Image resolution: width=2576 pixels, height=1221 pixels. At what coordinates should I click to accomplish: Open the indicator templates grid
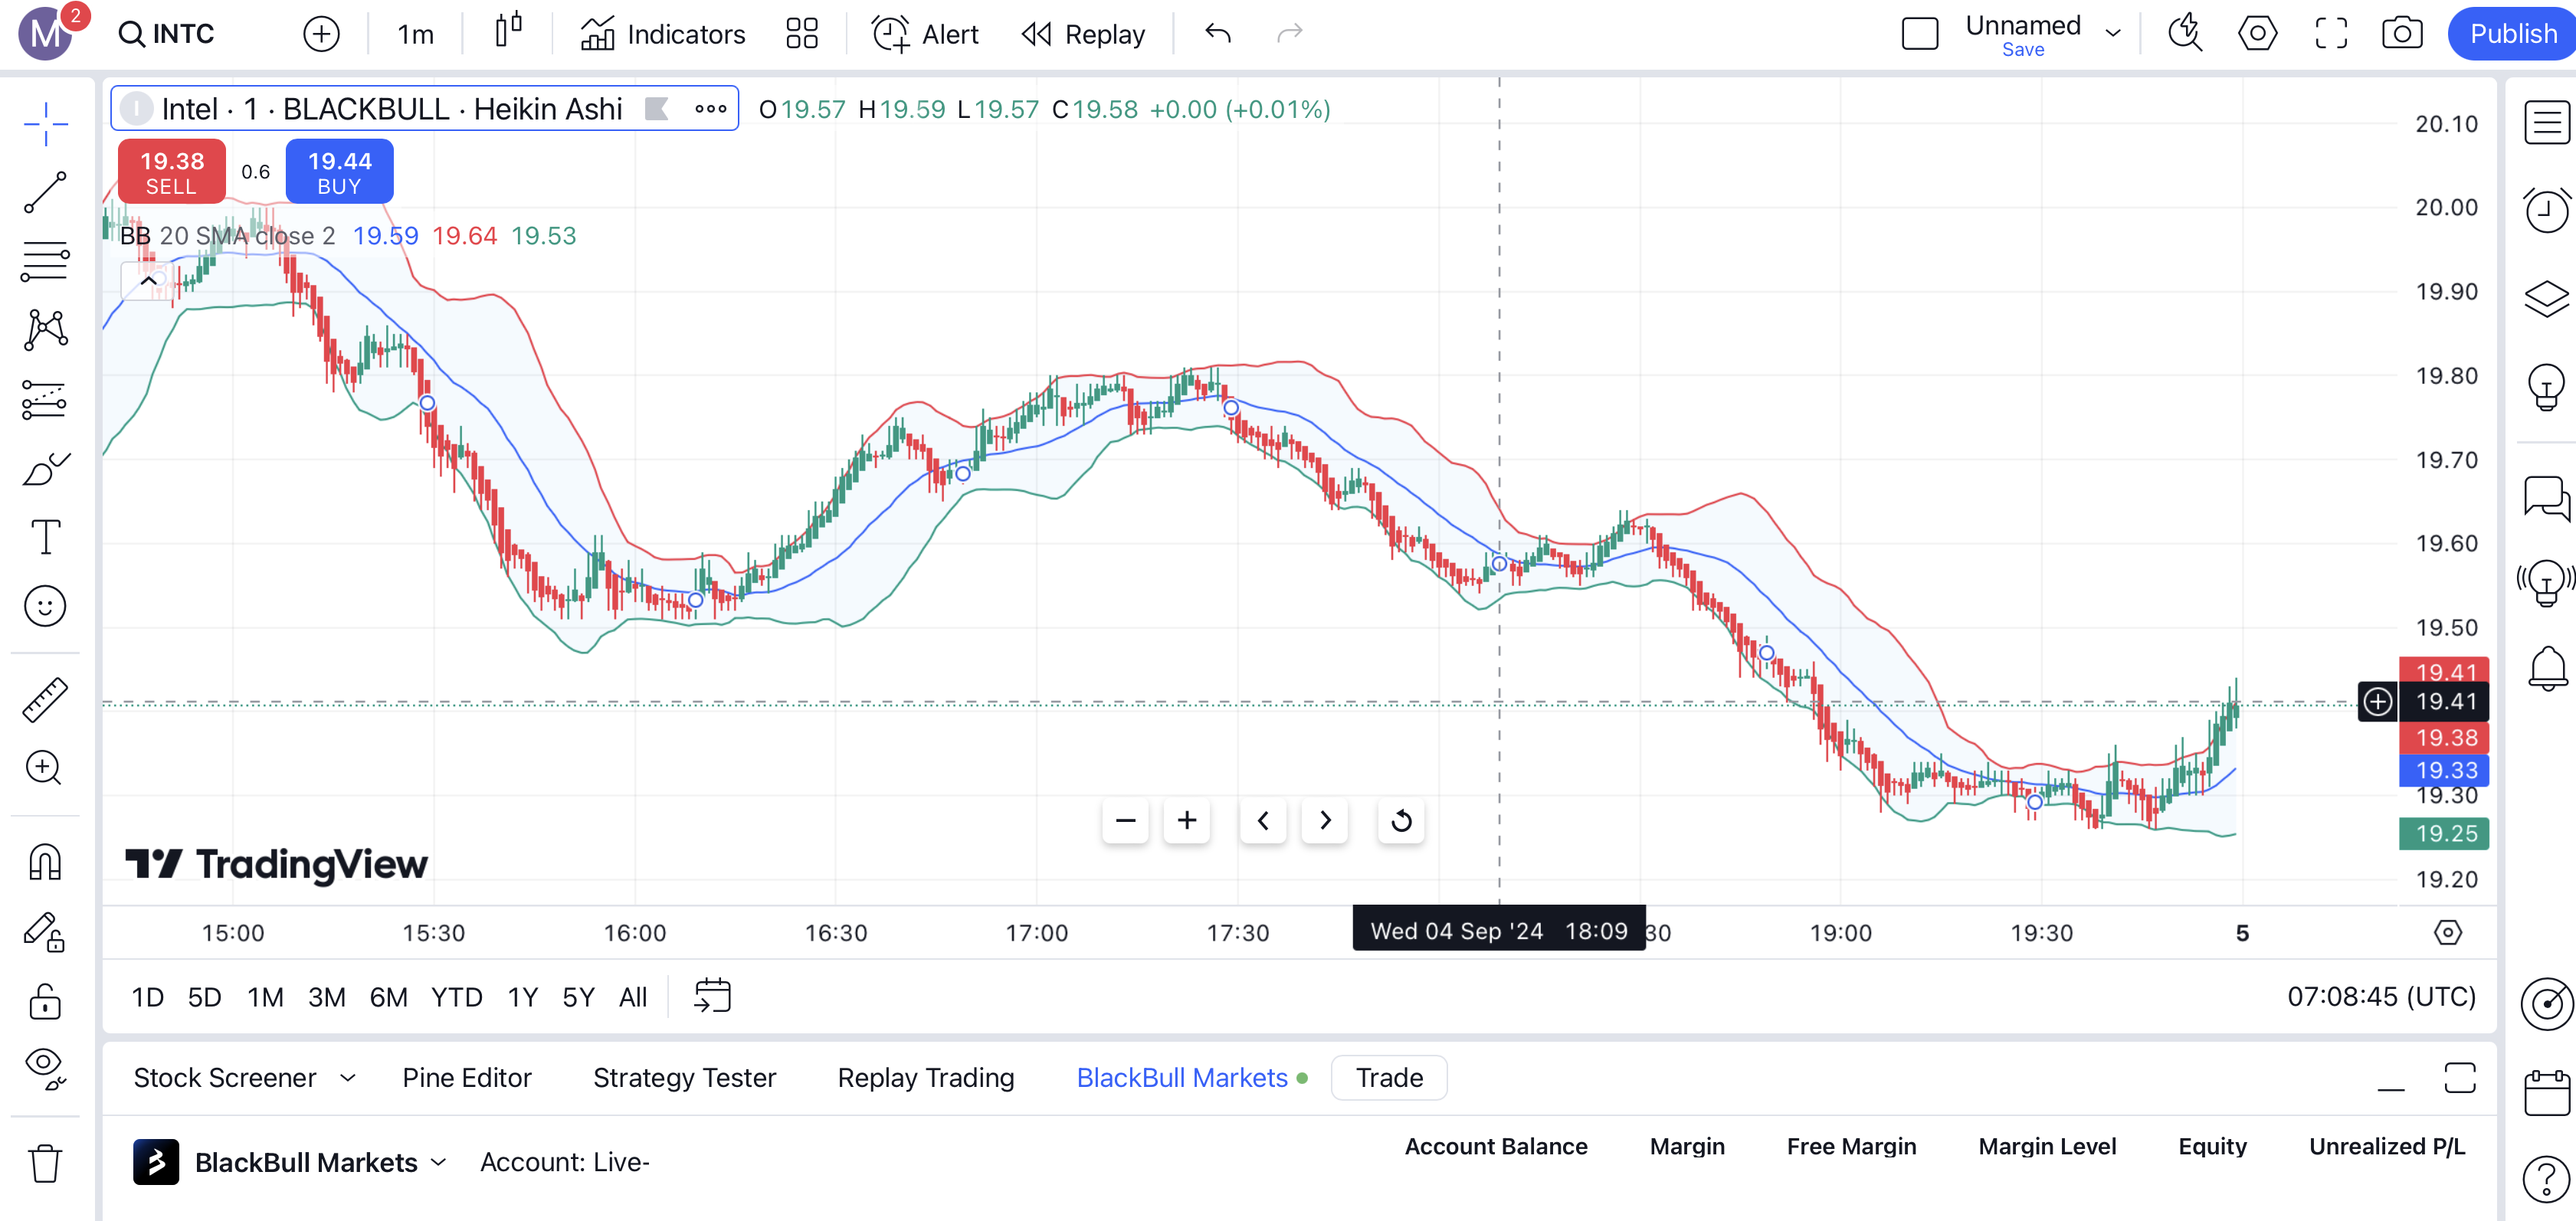tap(802, 34)
